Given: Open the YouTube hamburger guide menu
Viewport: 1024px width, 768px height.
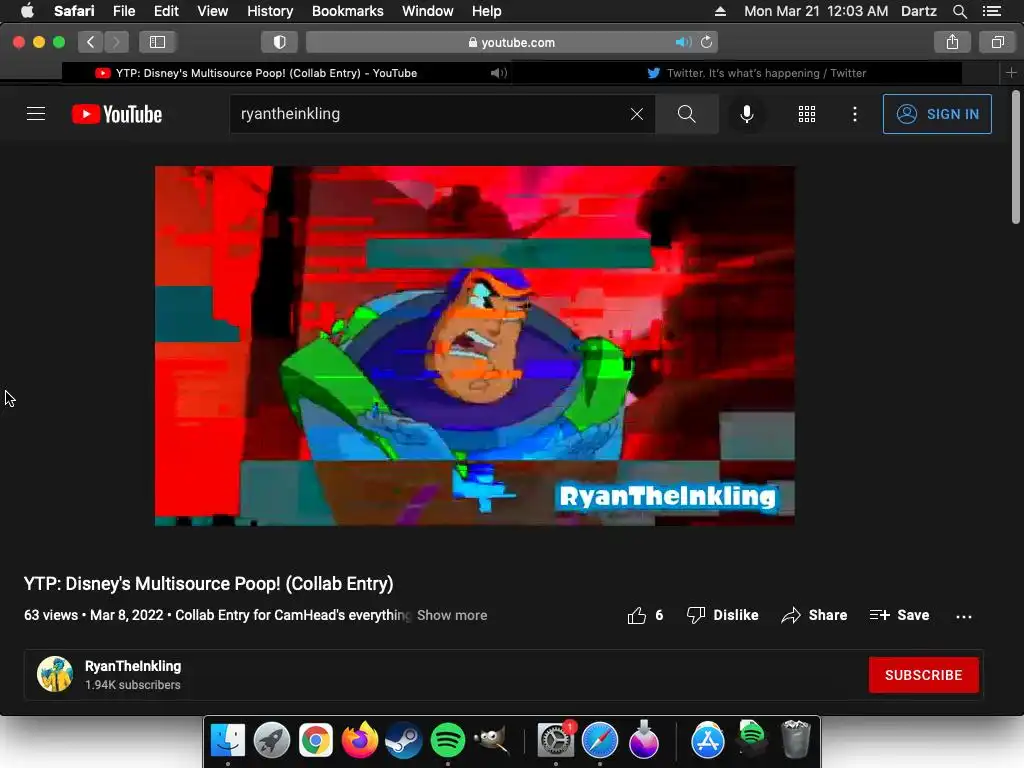Looking at the screenshot, I should (x=36, y=114).
